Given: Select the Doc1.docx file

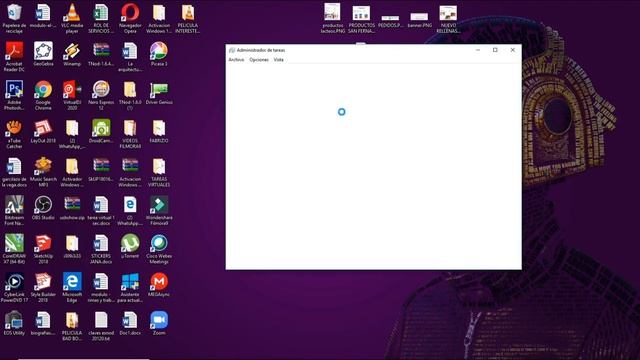Looking at the screenshot, I should click(x=130, y=323).
